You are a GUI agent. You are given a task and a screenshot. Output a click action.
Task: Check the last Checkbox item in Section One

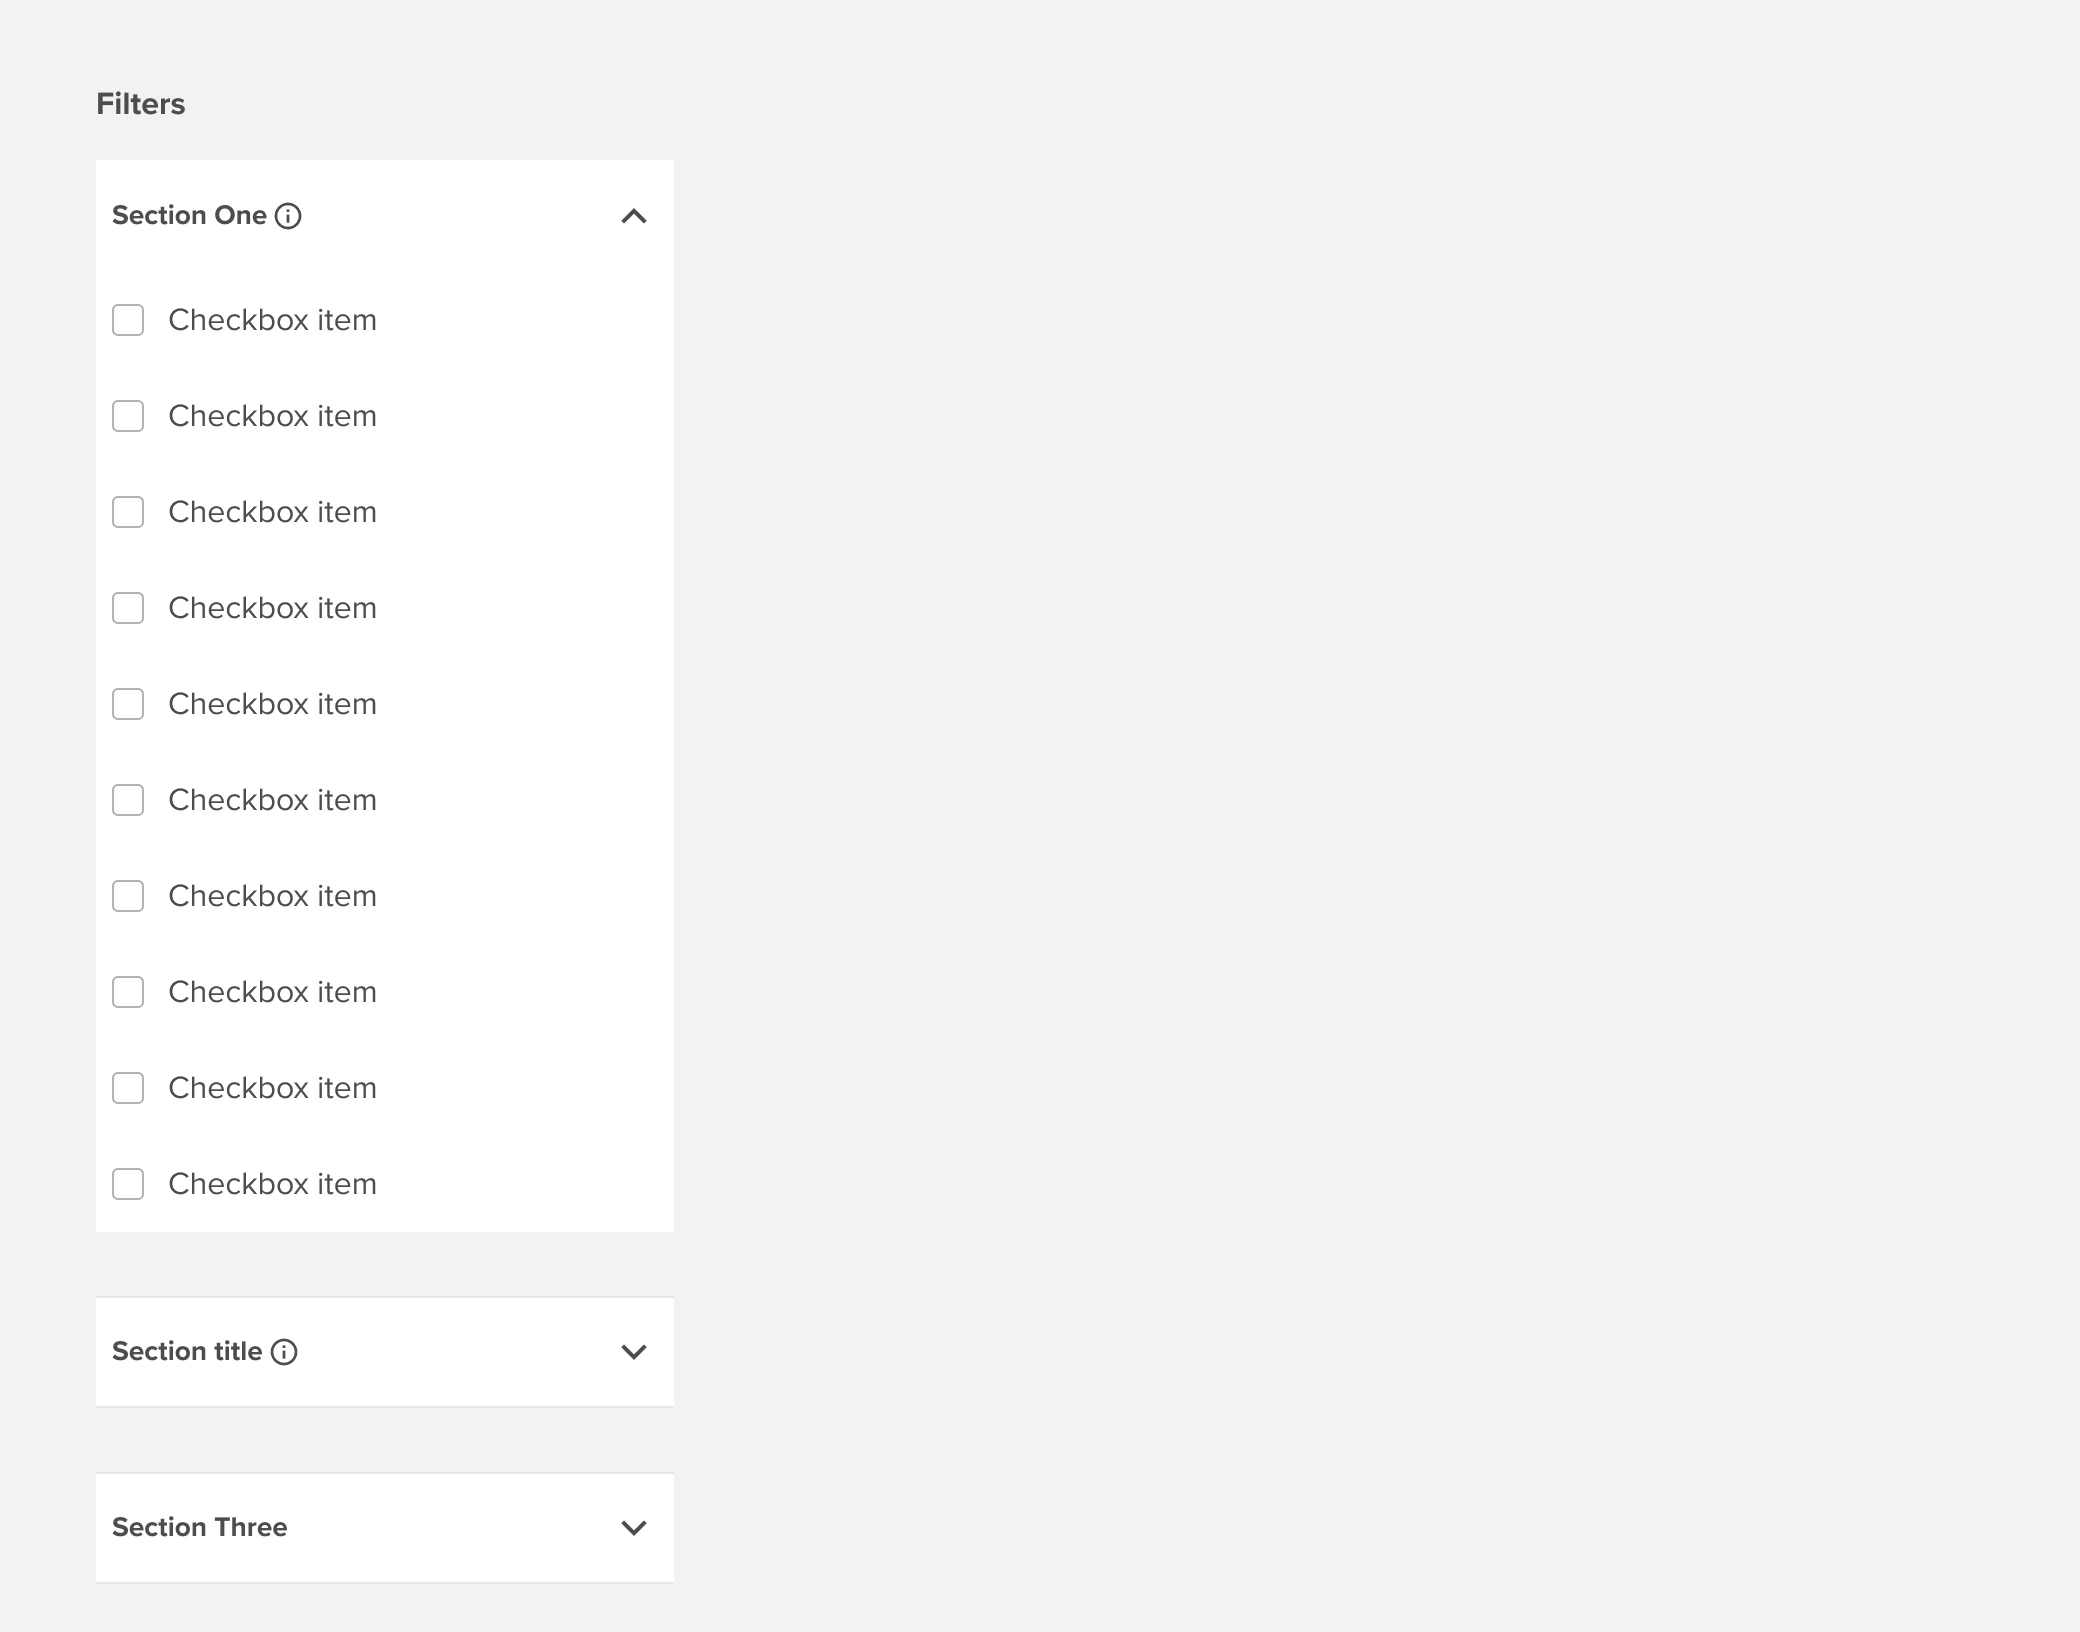(128, 1184)
